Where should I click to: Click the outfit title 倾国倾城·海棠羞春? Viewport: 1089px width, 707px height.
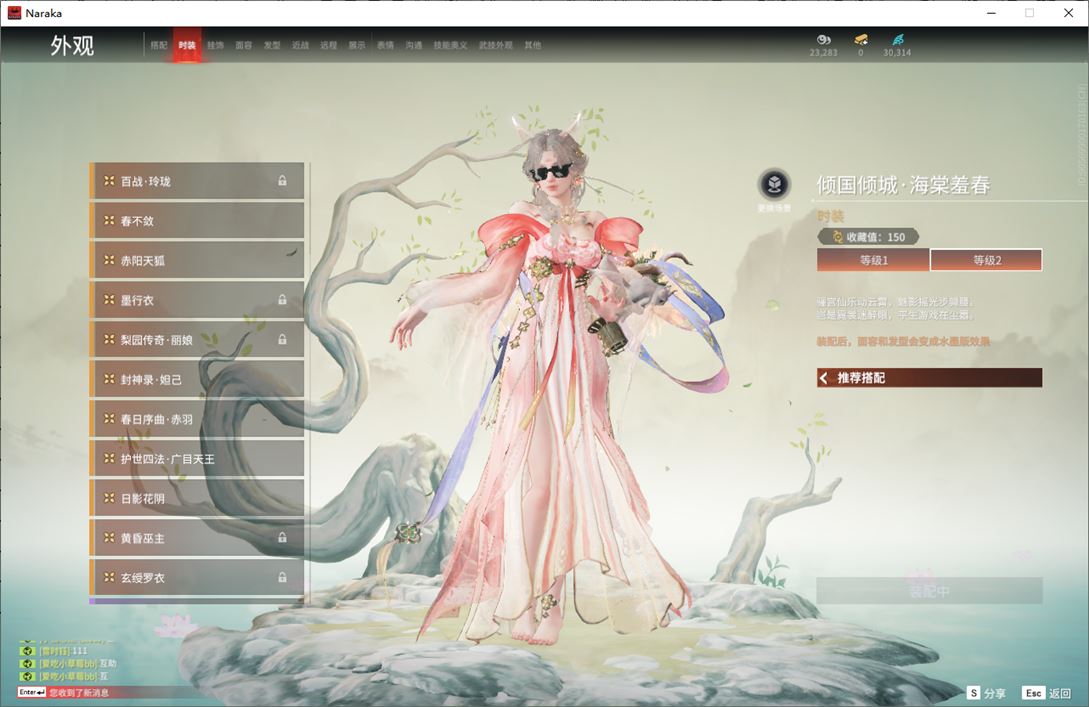(903, 185)
